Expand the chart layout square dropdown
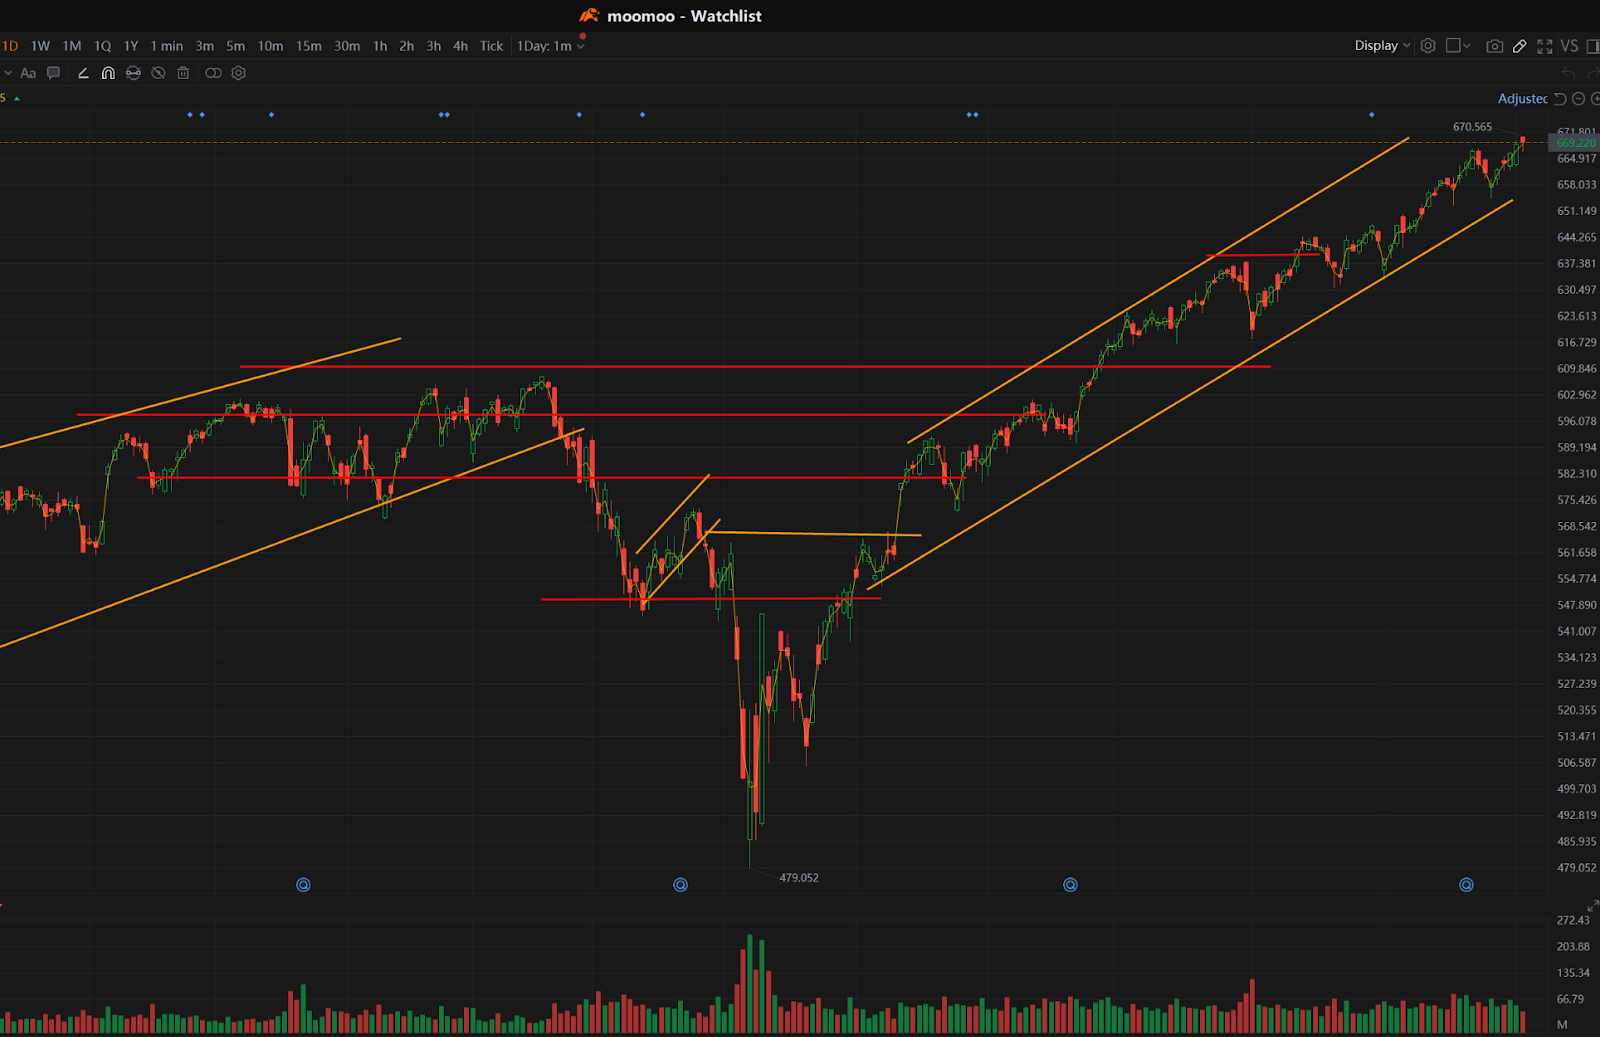Screen dimensions: 1600x1037 tap(1459, 46)
